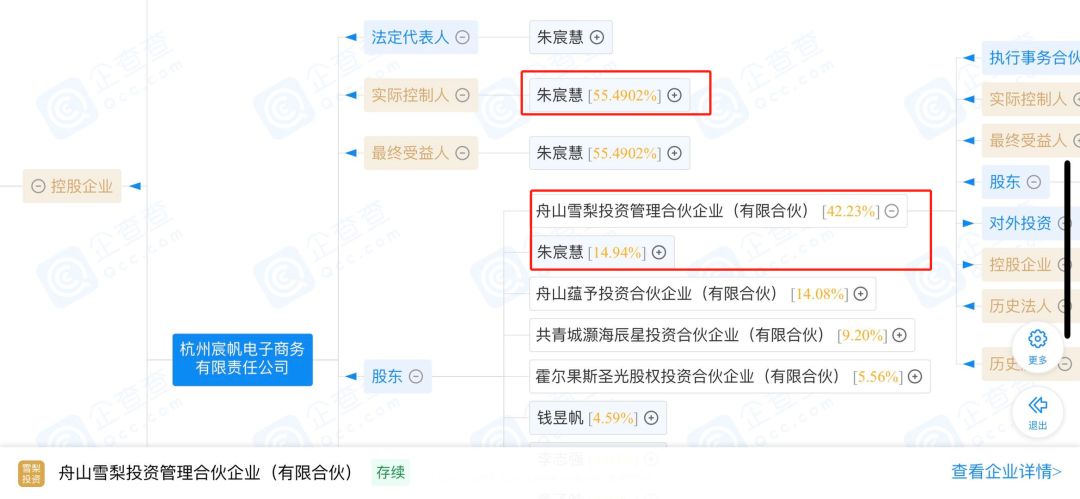This screenshot has height=499, width=1080.
Task: Select the 杭州宸帆电子商务有限责任公司 blue node
Action: [x=242, y=359]
